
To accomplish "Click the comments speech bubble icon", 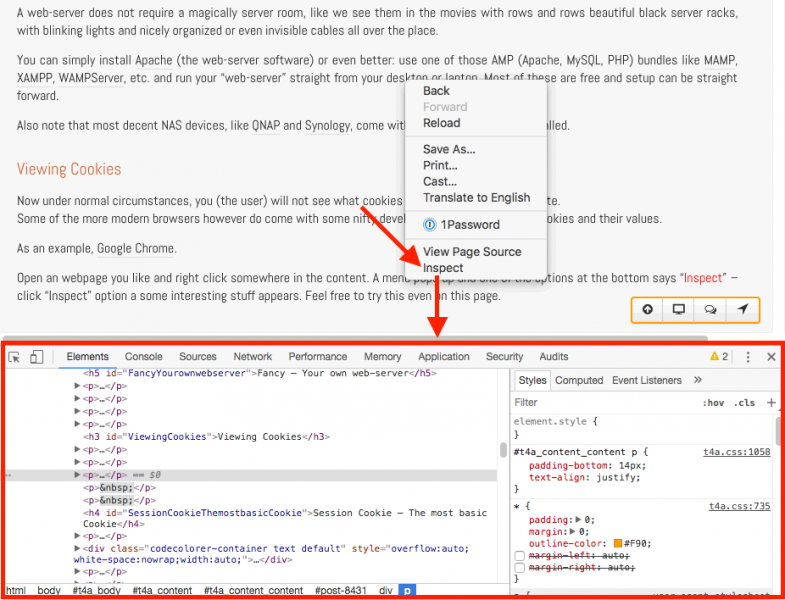I will [x=710, y=309].
